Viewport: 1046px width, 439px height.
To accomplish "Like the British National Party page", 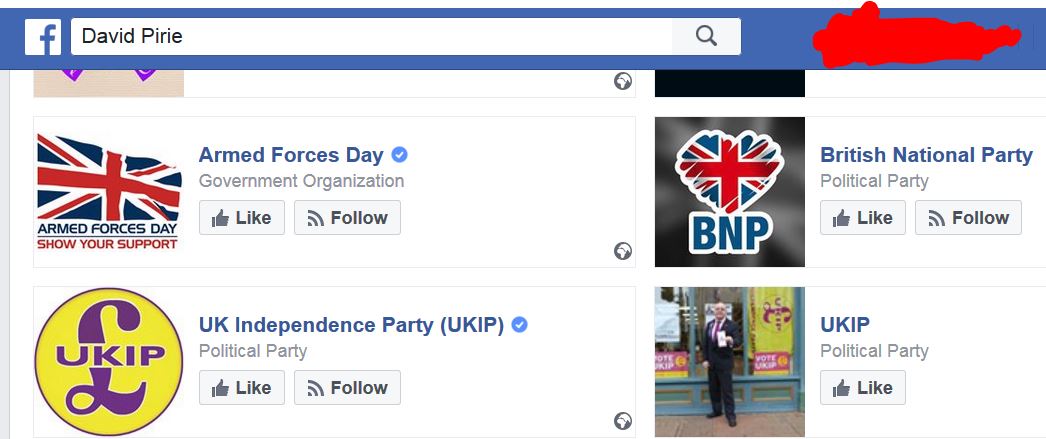I will pos(863,218).
